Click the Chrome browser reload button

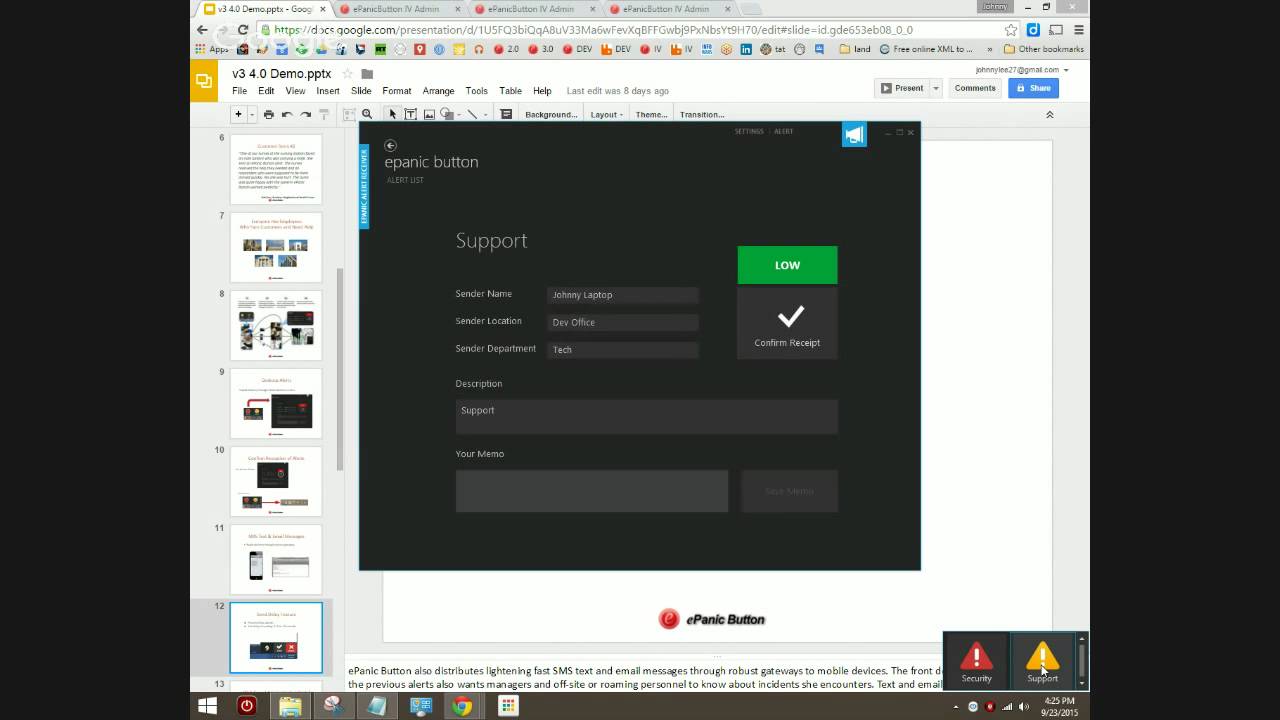point(243,30)
